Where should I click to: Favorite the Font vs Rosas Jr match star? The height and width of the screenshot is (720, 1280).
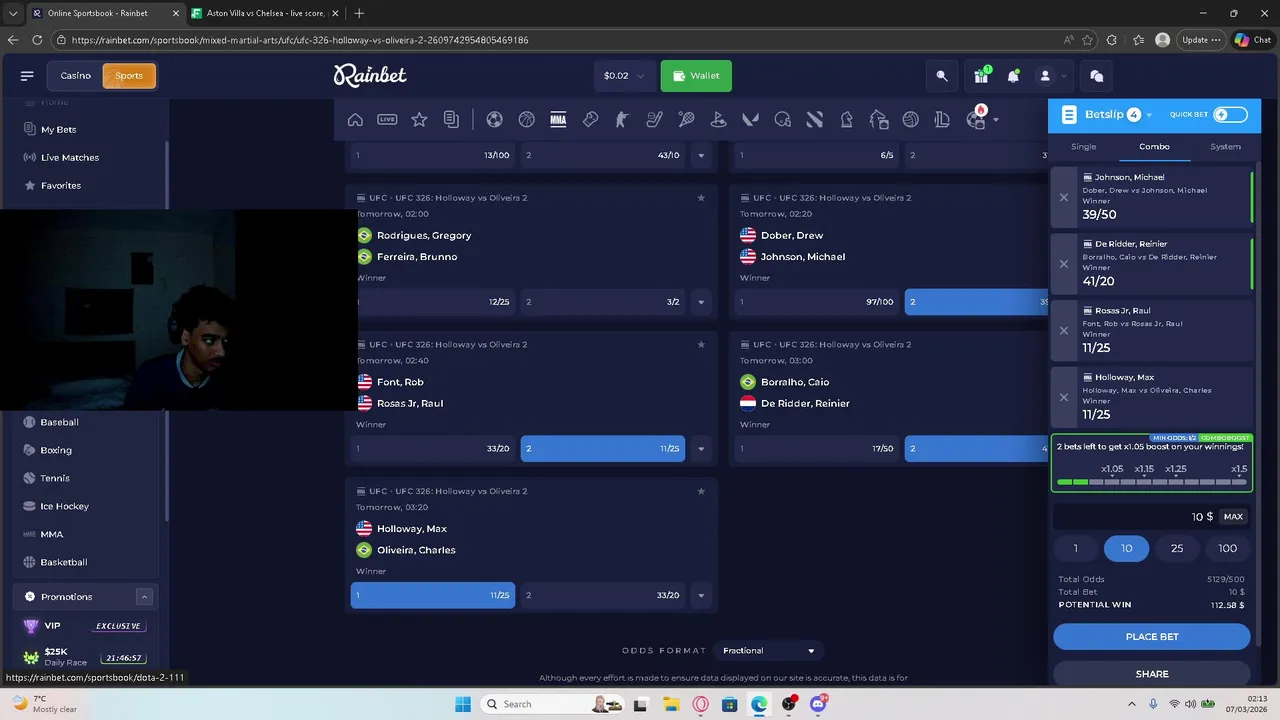pyautogui.click(x=701, y=345)
